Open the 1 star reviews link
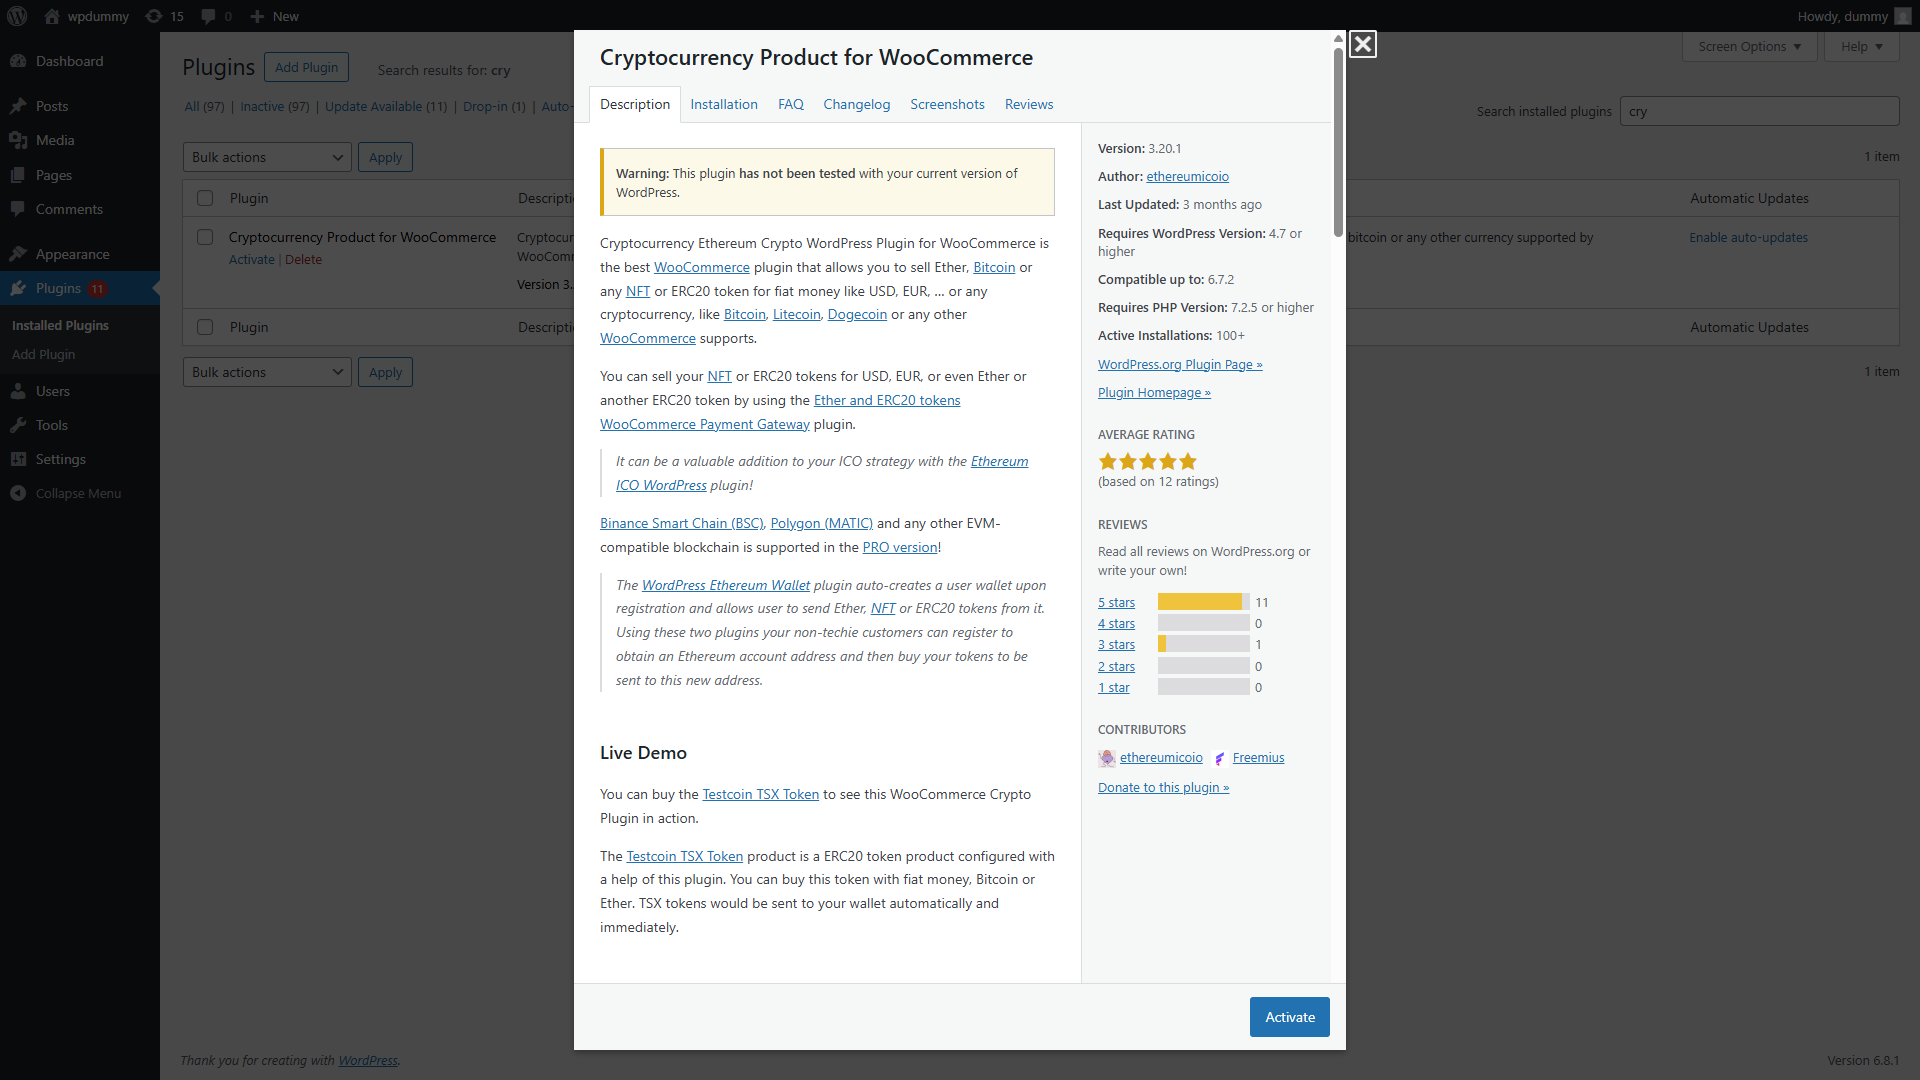The width and height of the screenshot is (1920, 1080). (x=1113, y=687)
